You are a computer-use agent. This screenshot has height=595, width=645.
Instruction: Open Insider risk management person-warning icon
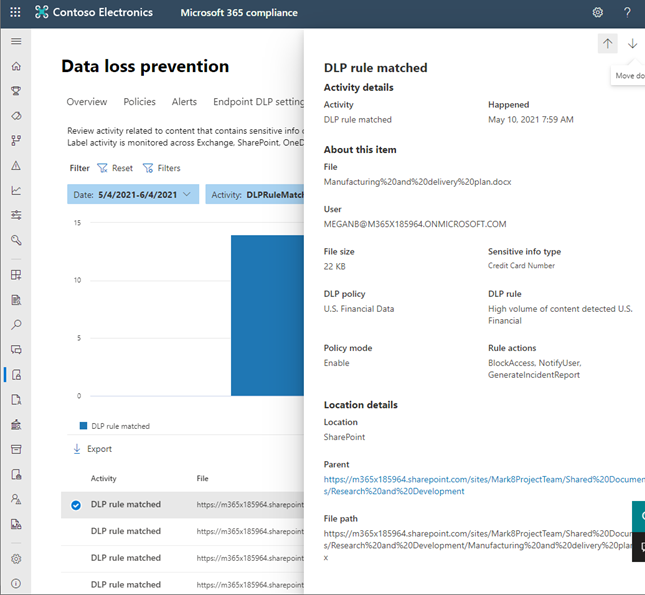(16, 499)
